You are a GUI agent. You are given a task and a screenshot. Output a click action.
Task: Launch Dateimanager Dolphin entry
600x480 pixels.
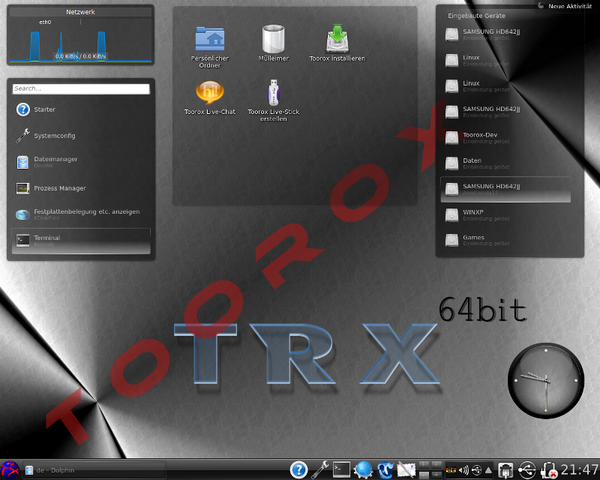pyautogui.click(x=81, y=162)
